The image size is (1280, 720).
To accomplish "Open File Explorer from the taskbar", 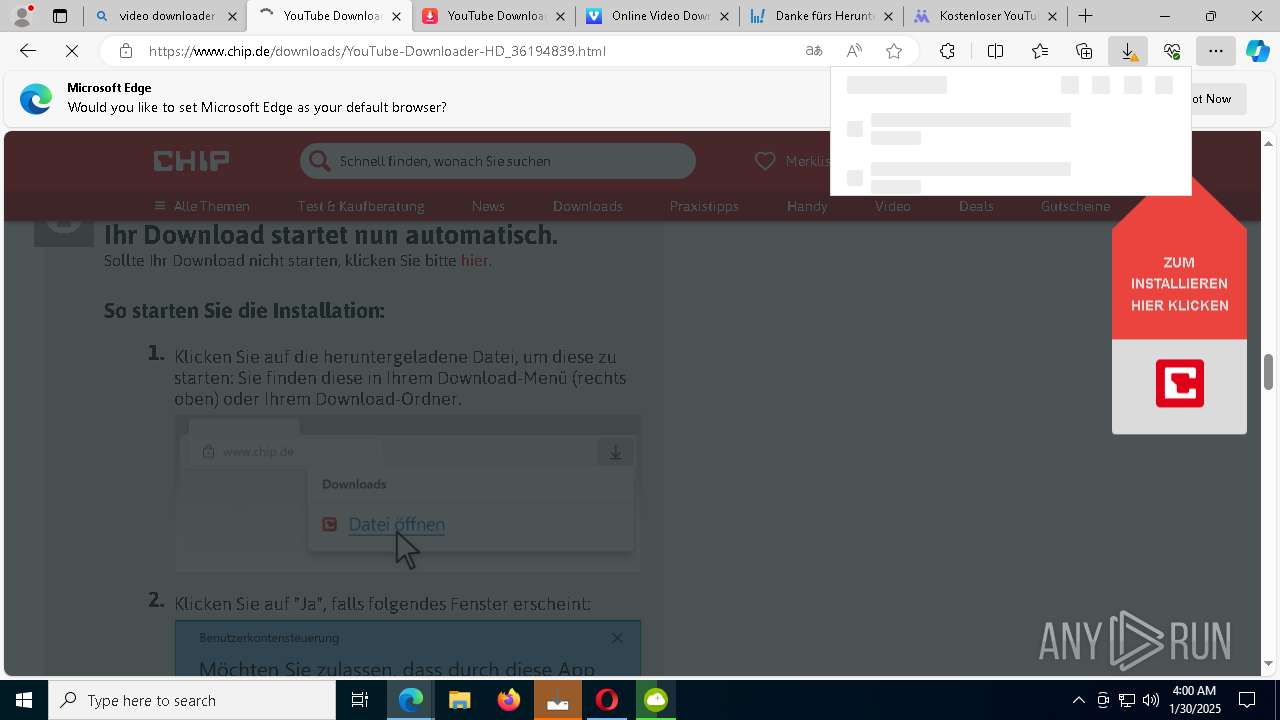I will (x=460, y=700).
